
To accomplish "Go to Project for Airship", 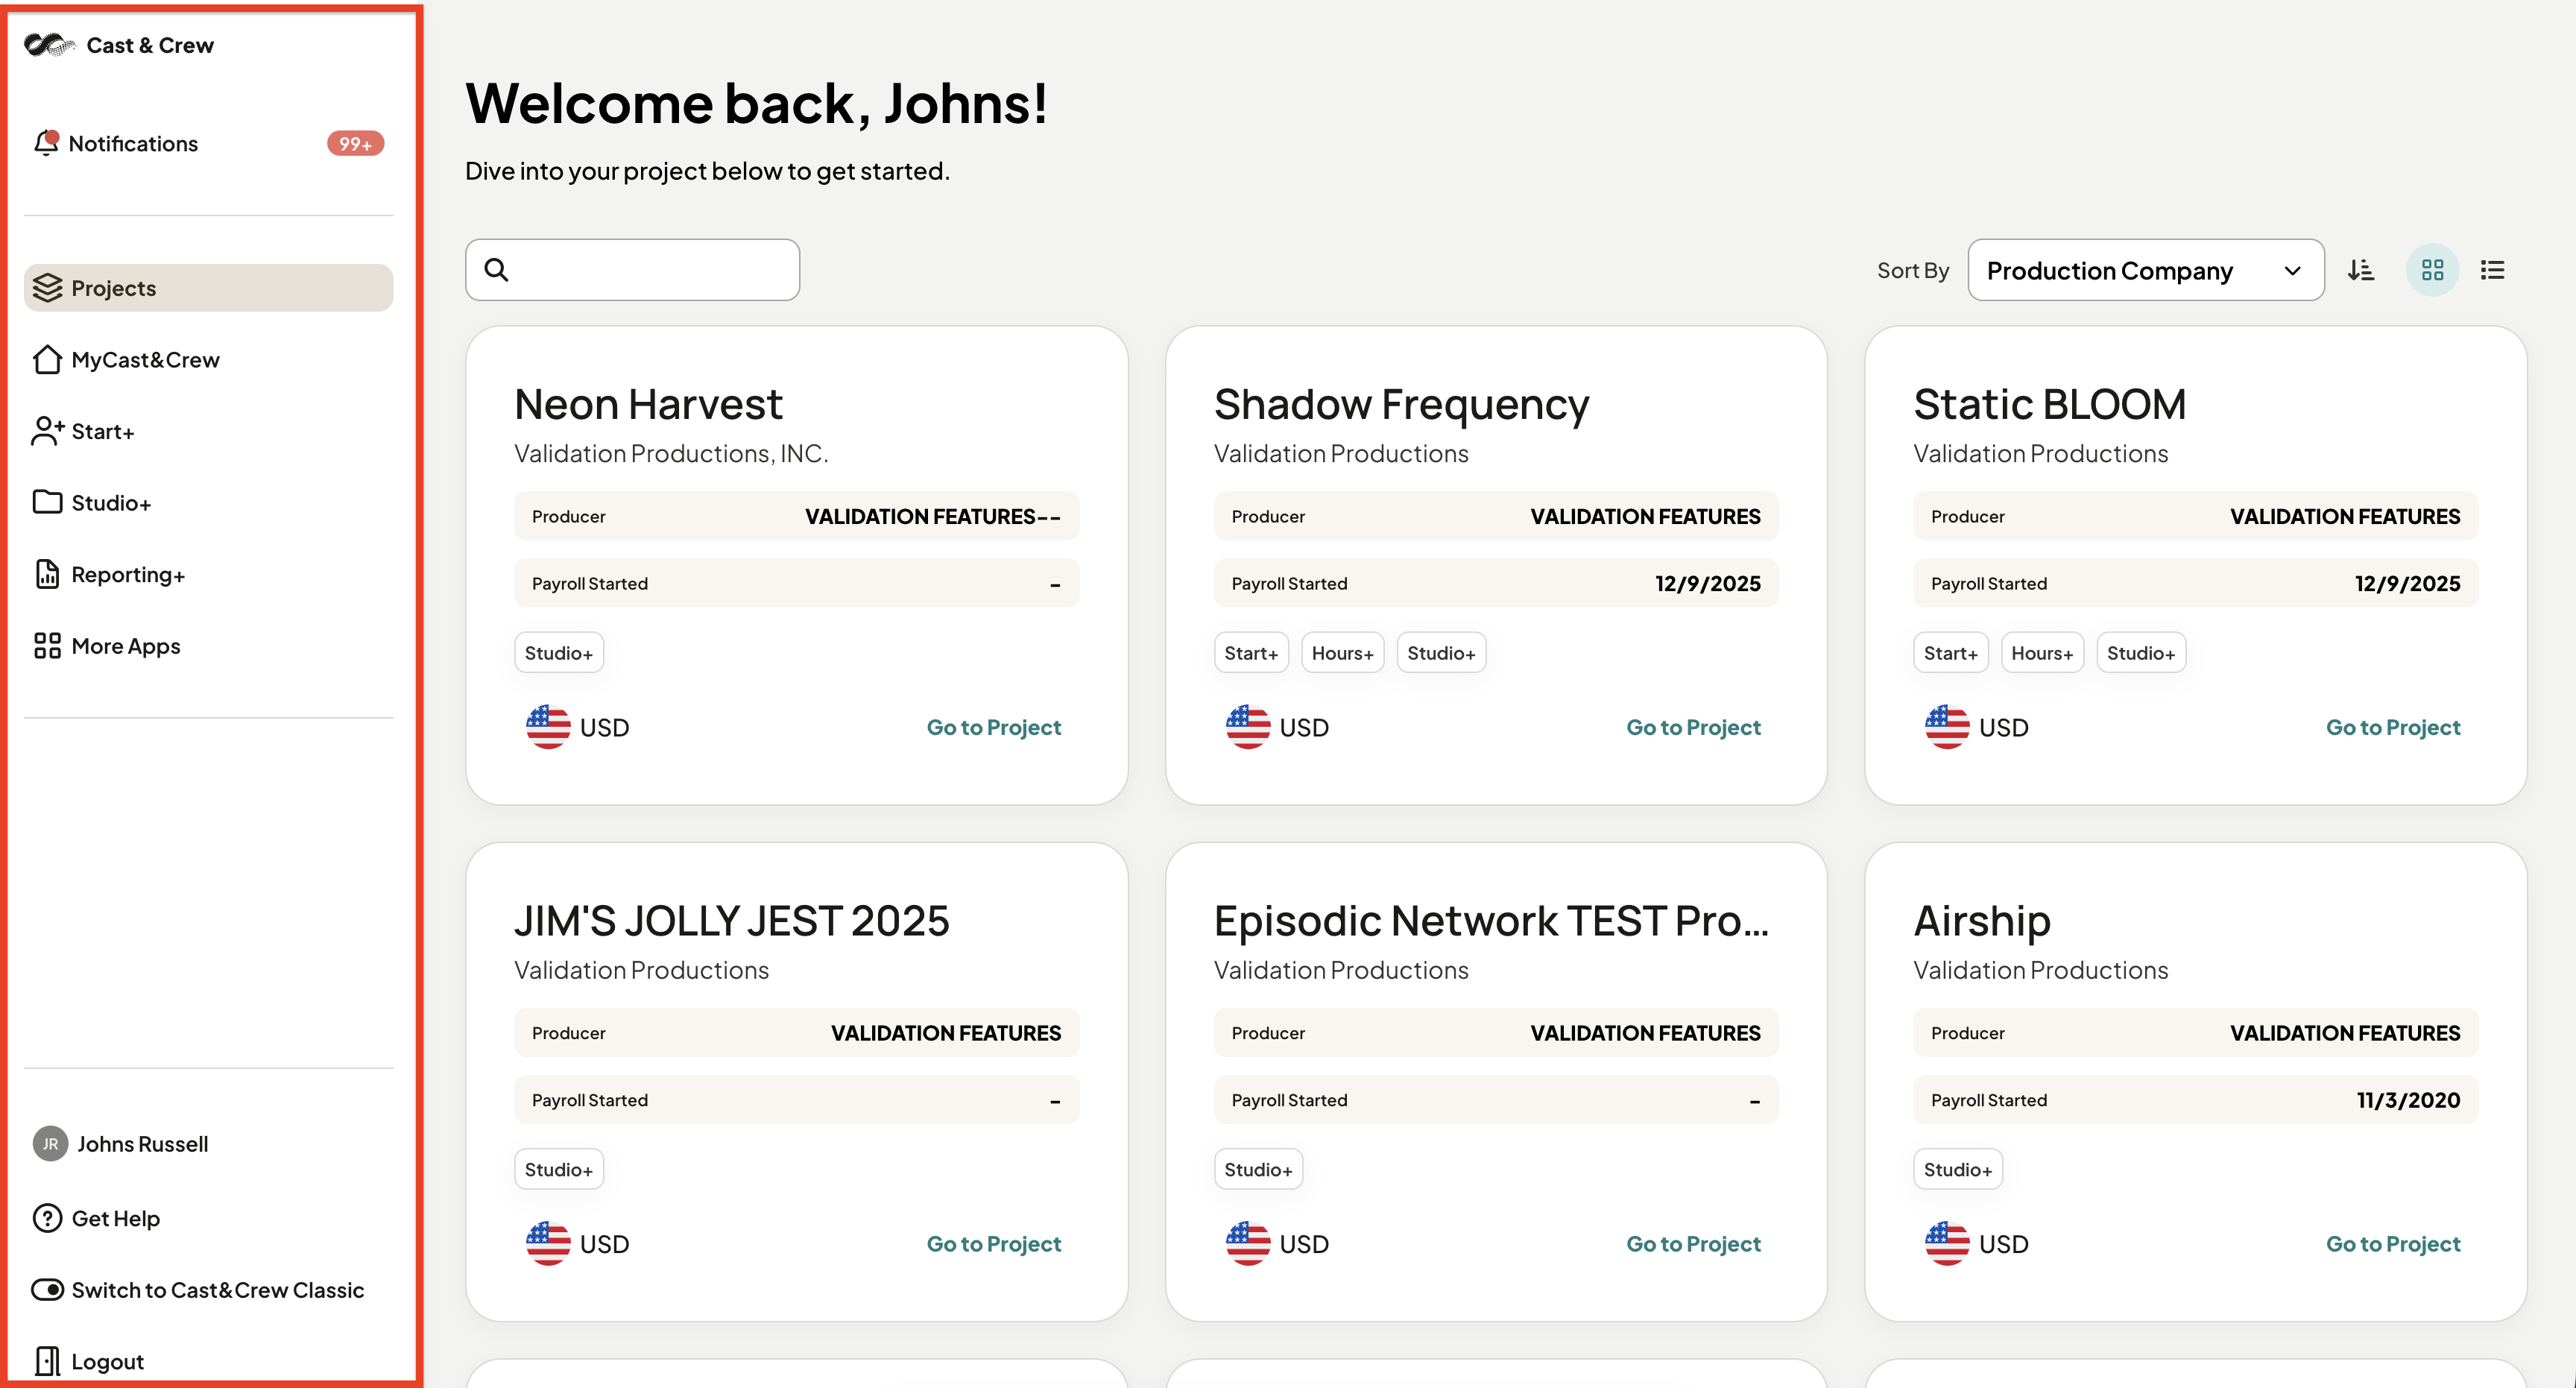I will point(2392,1244).
